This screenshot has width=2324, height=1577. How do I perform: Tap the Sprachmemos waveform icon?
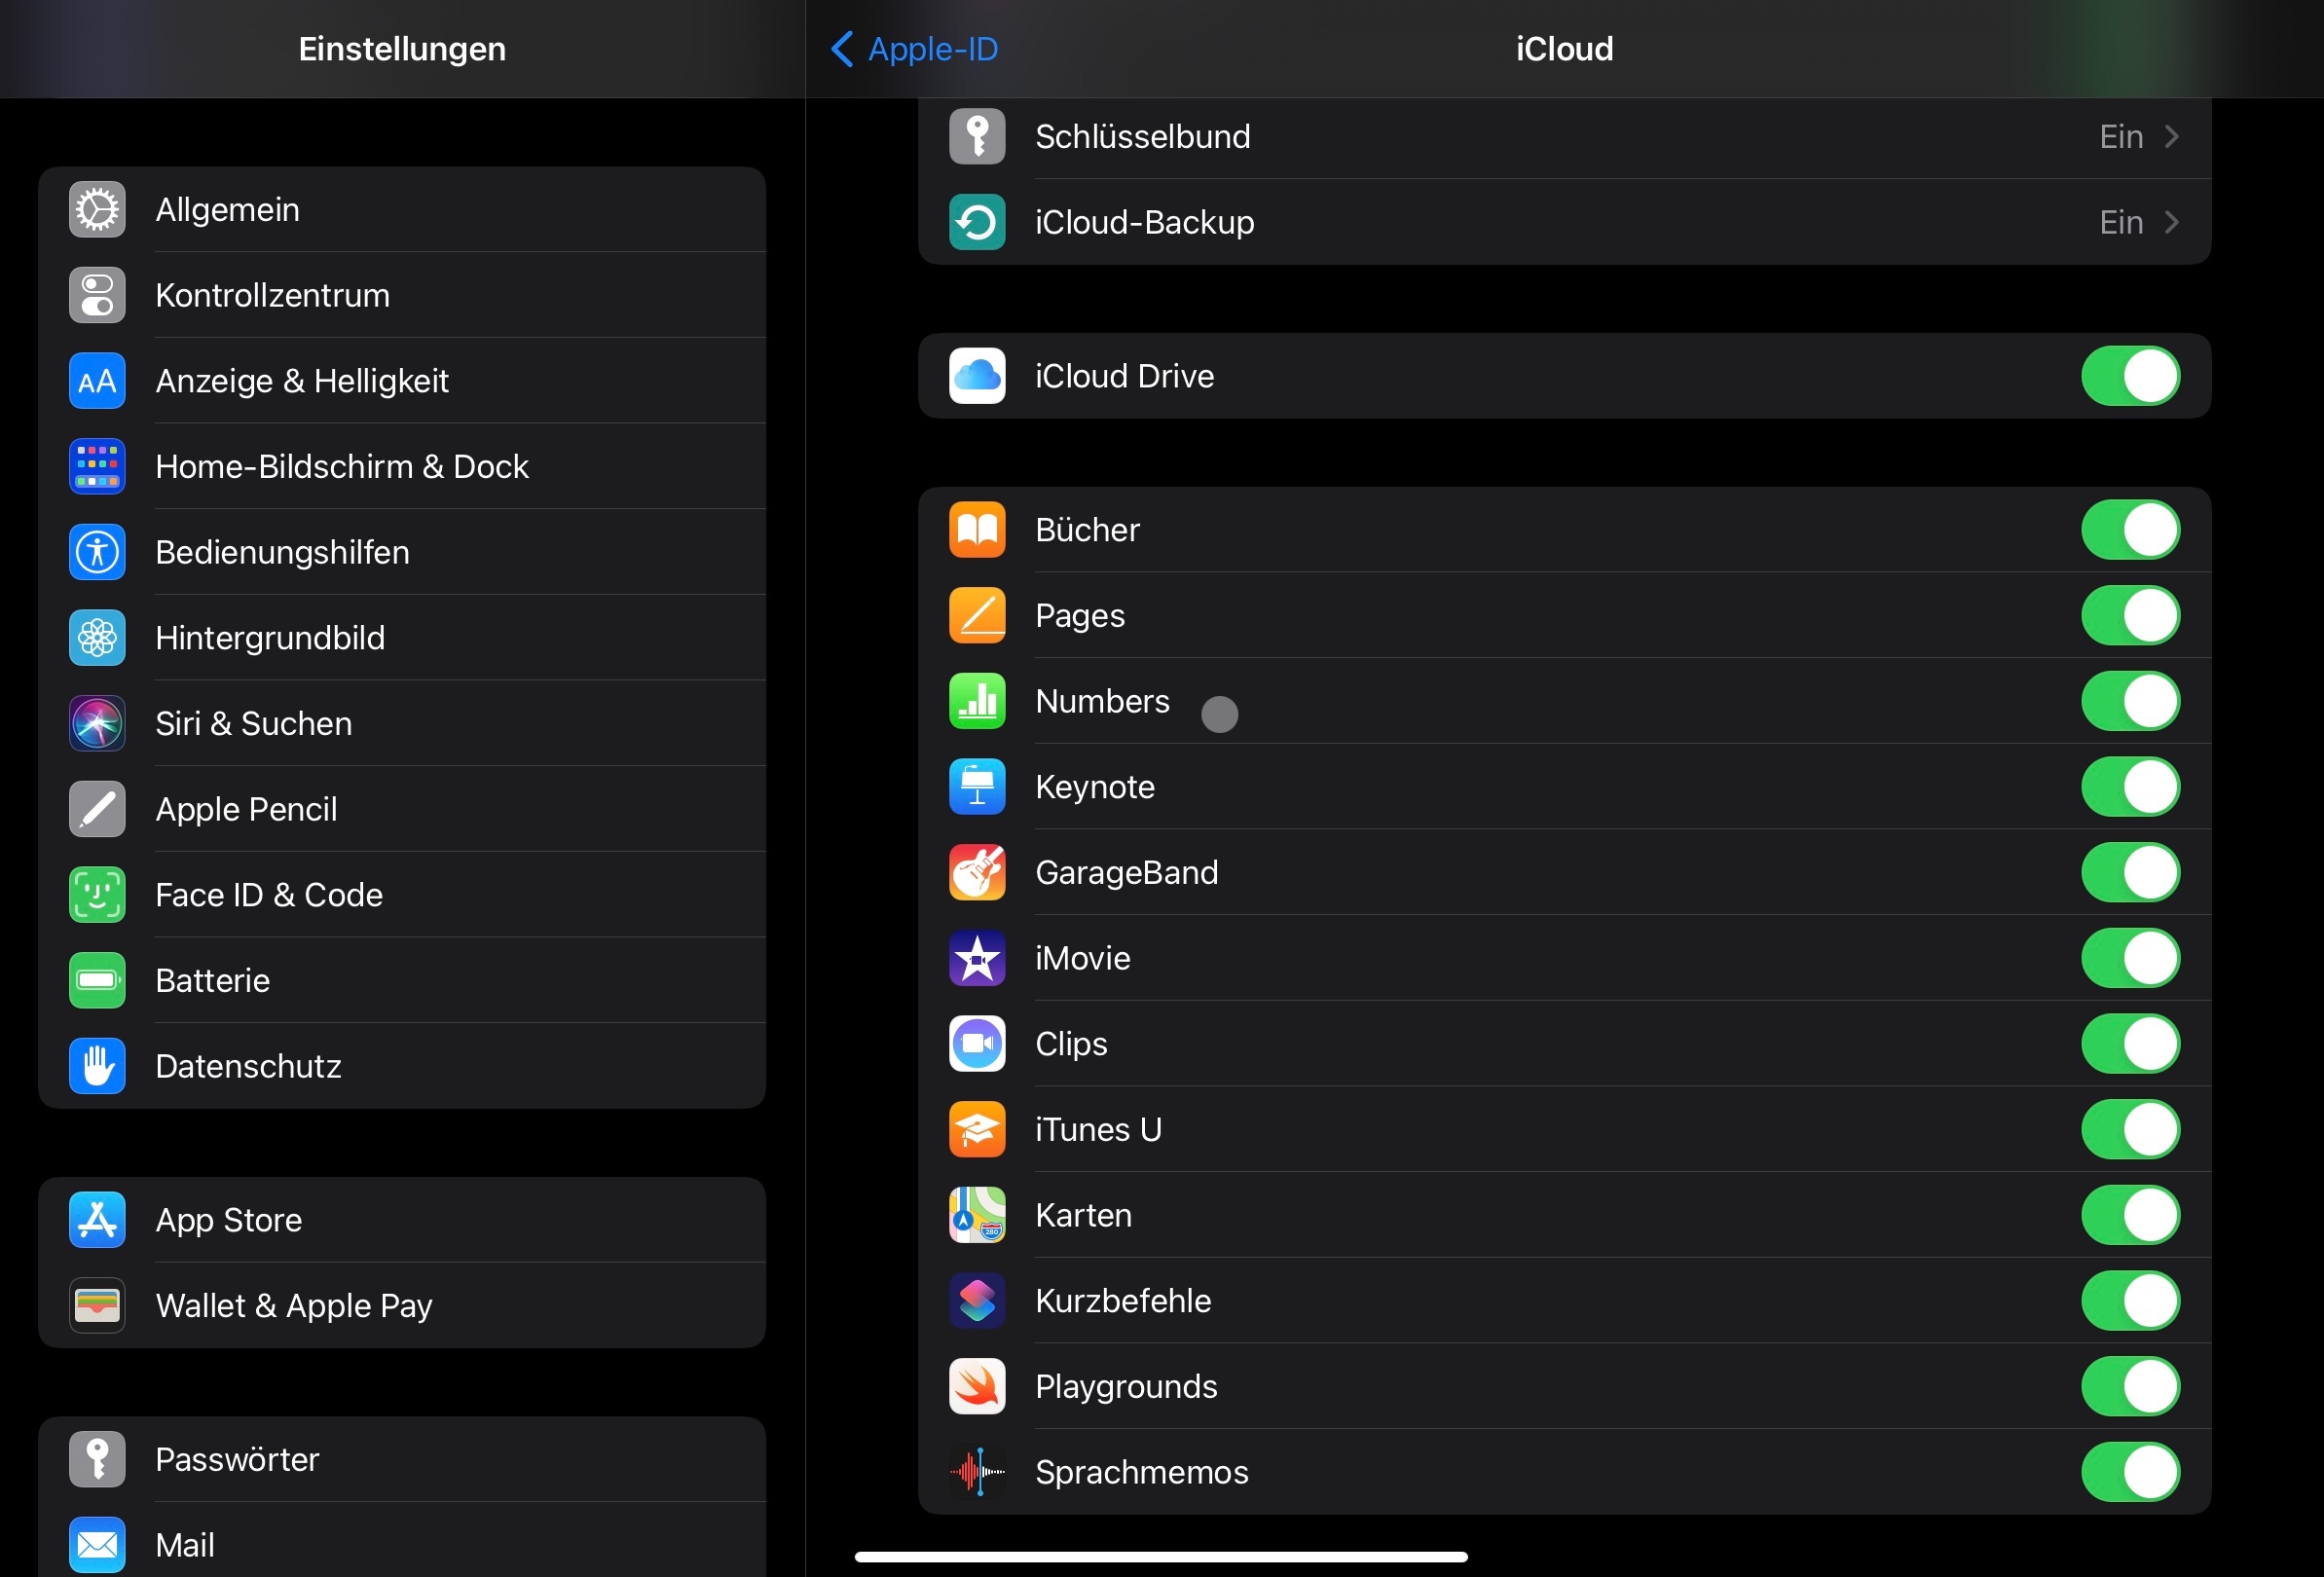976,1471
